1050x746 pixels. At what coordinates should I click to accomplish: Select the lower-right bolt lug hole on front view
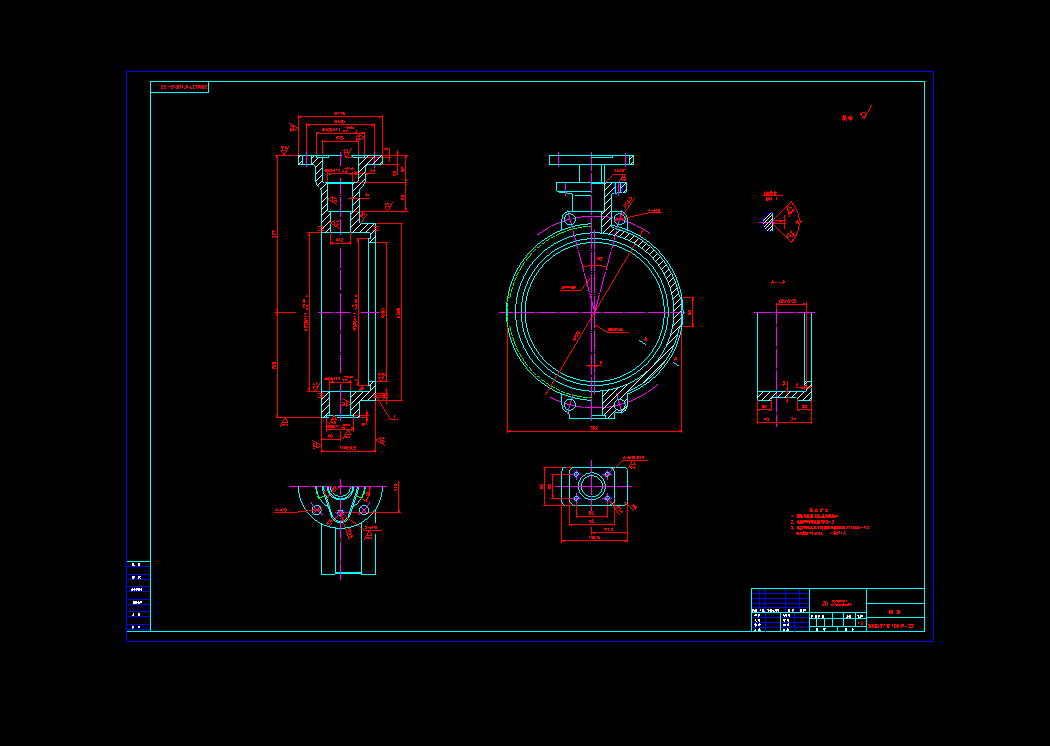tap(620, 405)
